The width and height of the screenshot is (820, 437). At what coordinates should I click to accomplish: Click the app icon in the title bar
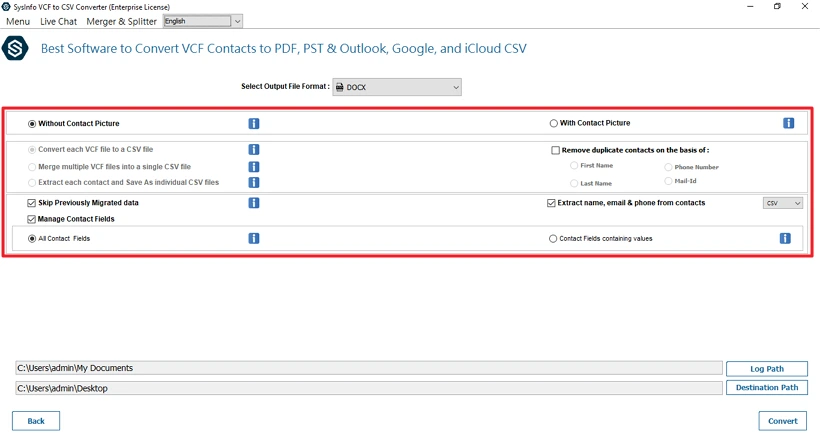pos(6,7)
